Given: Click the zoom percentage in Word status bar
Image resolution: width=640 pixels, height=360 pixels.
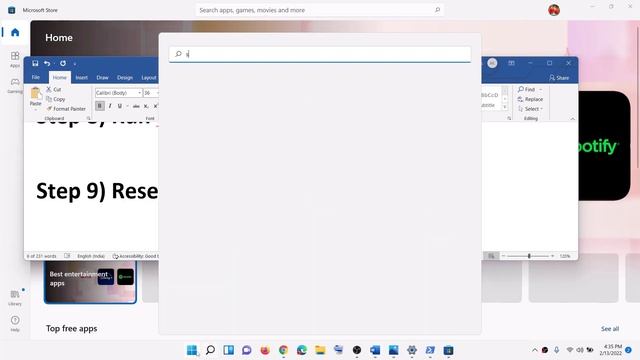Looking at the screenshot, I should coord(565,256).
